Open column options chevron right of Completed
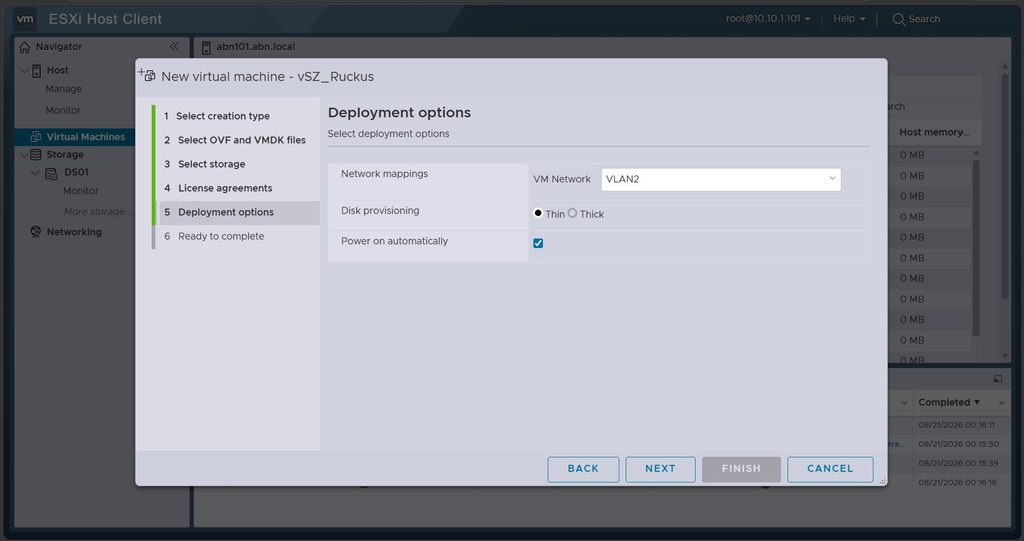The width and height of the screenshot is (1024, 541). (1002, 402)
